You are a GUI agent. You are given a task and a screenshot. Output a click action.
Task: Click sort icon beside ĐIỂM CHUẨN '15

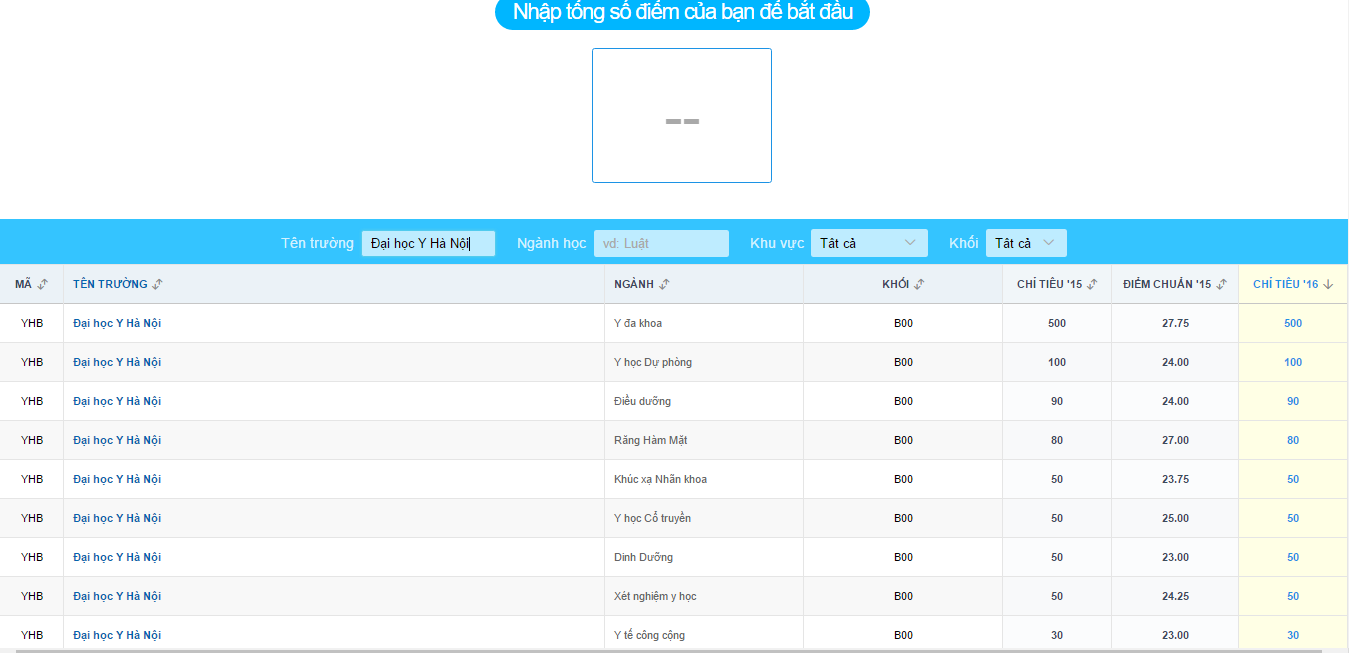click(x=1222, y=285)
